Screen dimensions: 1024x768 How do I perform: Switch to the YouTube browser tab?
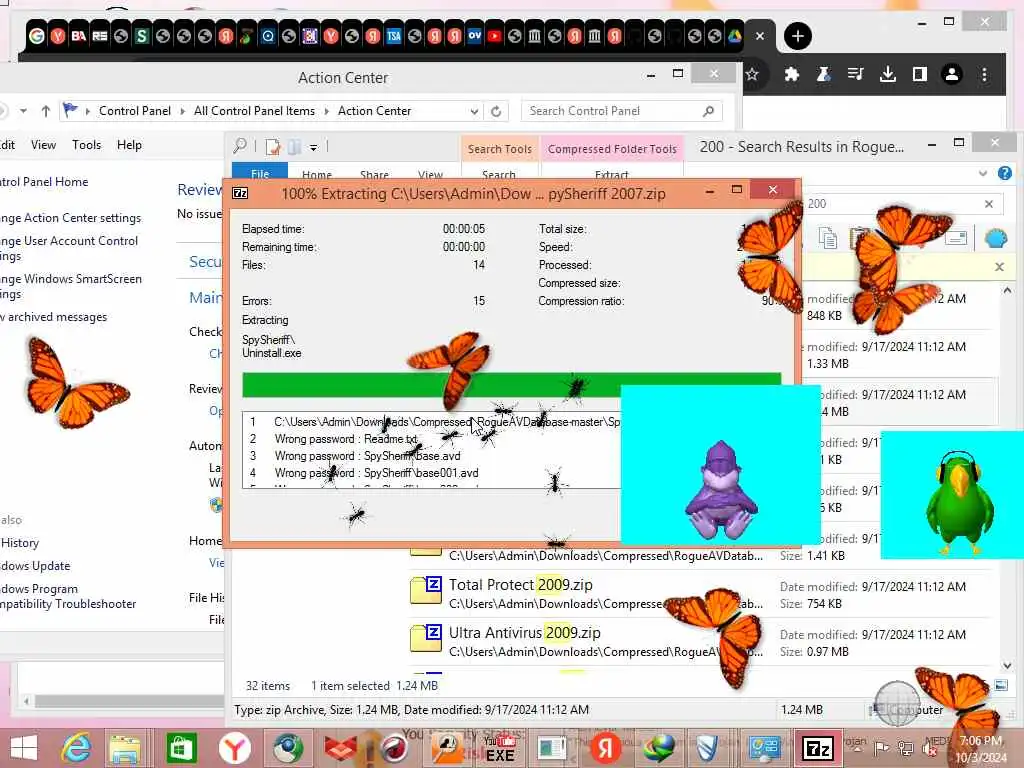[494, 36]
